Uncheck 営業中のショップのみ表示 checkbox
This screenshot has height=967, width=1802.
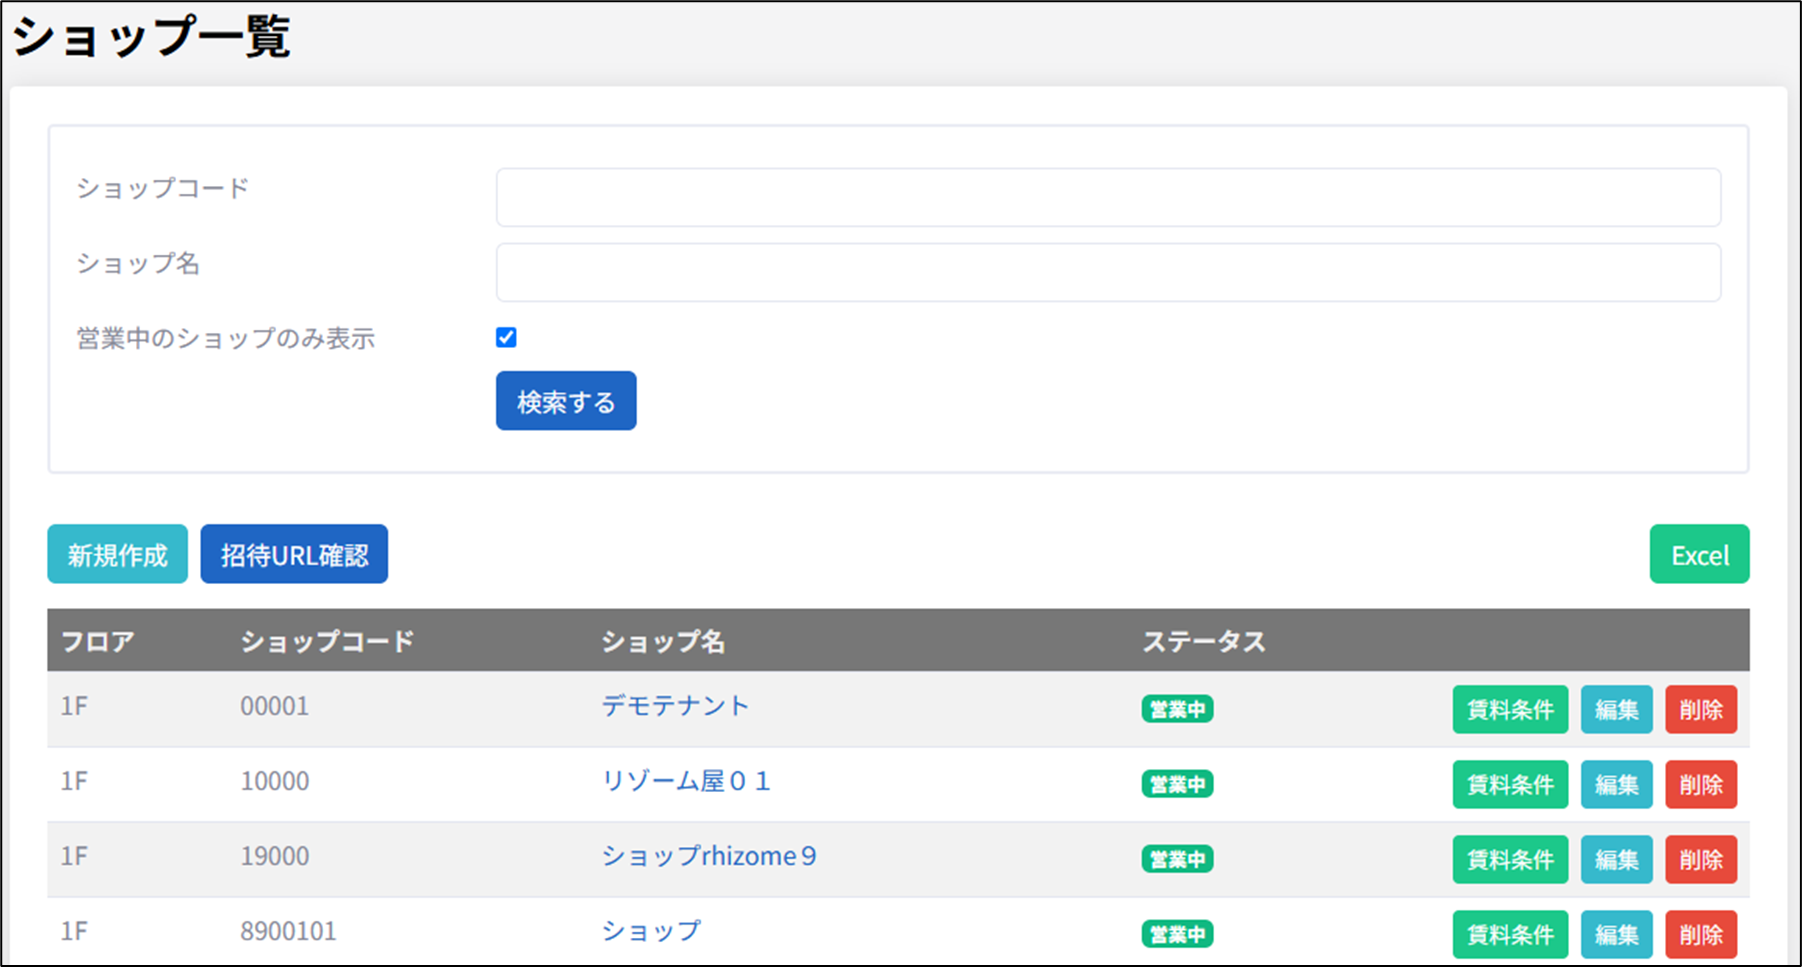coord(506,338)
